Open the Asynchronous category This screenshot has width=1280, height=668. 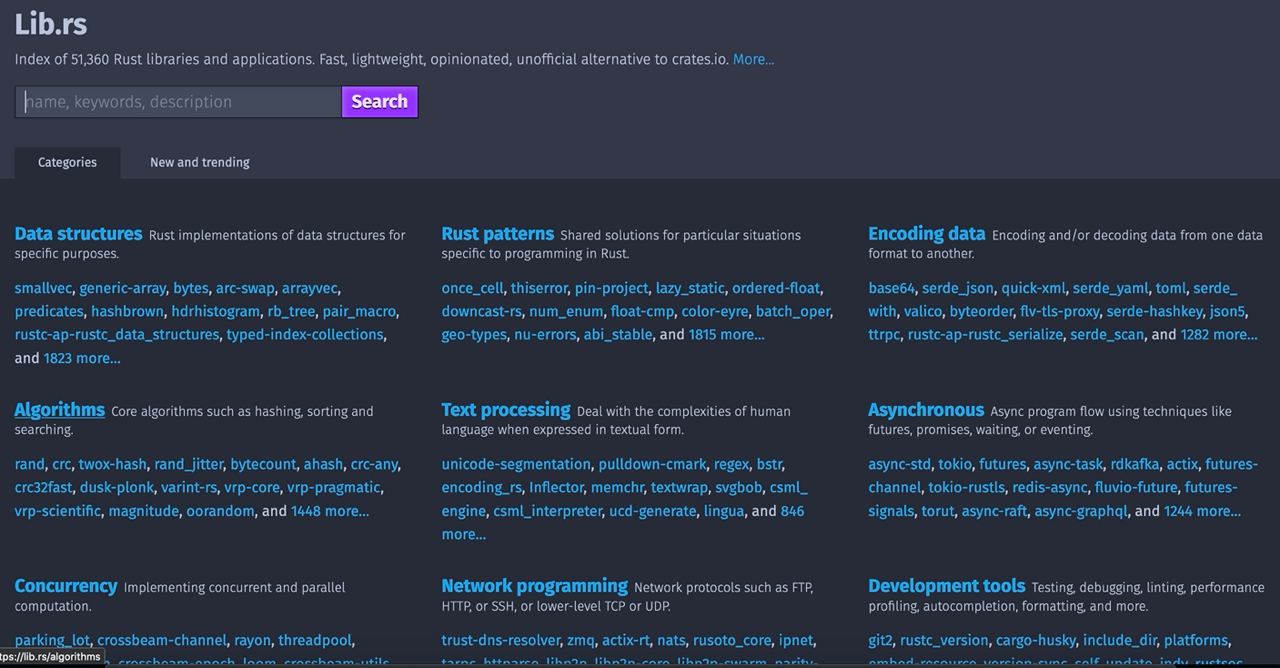(x=926, y=410)
